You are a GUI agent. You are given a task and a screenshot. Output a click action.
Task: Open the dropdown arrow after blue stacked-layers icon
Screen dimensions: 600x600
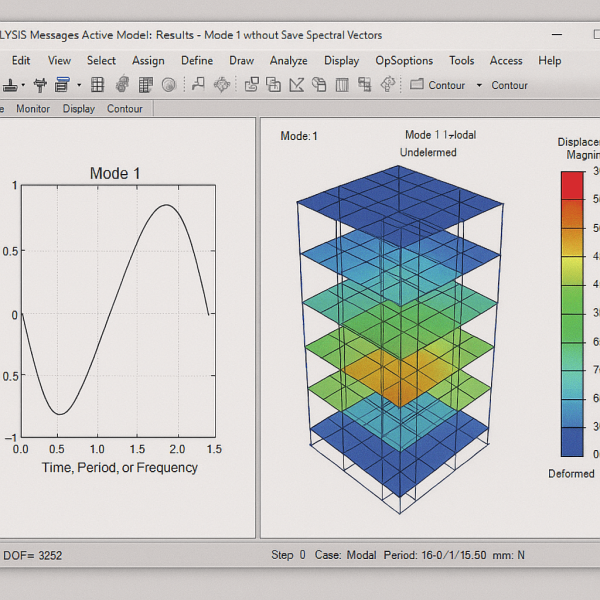pyautogui.click(x=78, y=85)
